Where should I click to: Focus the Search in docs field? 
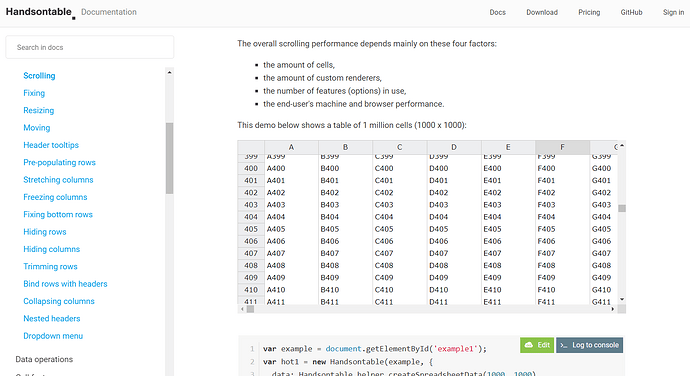(x=90, y=47)
